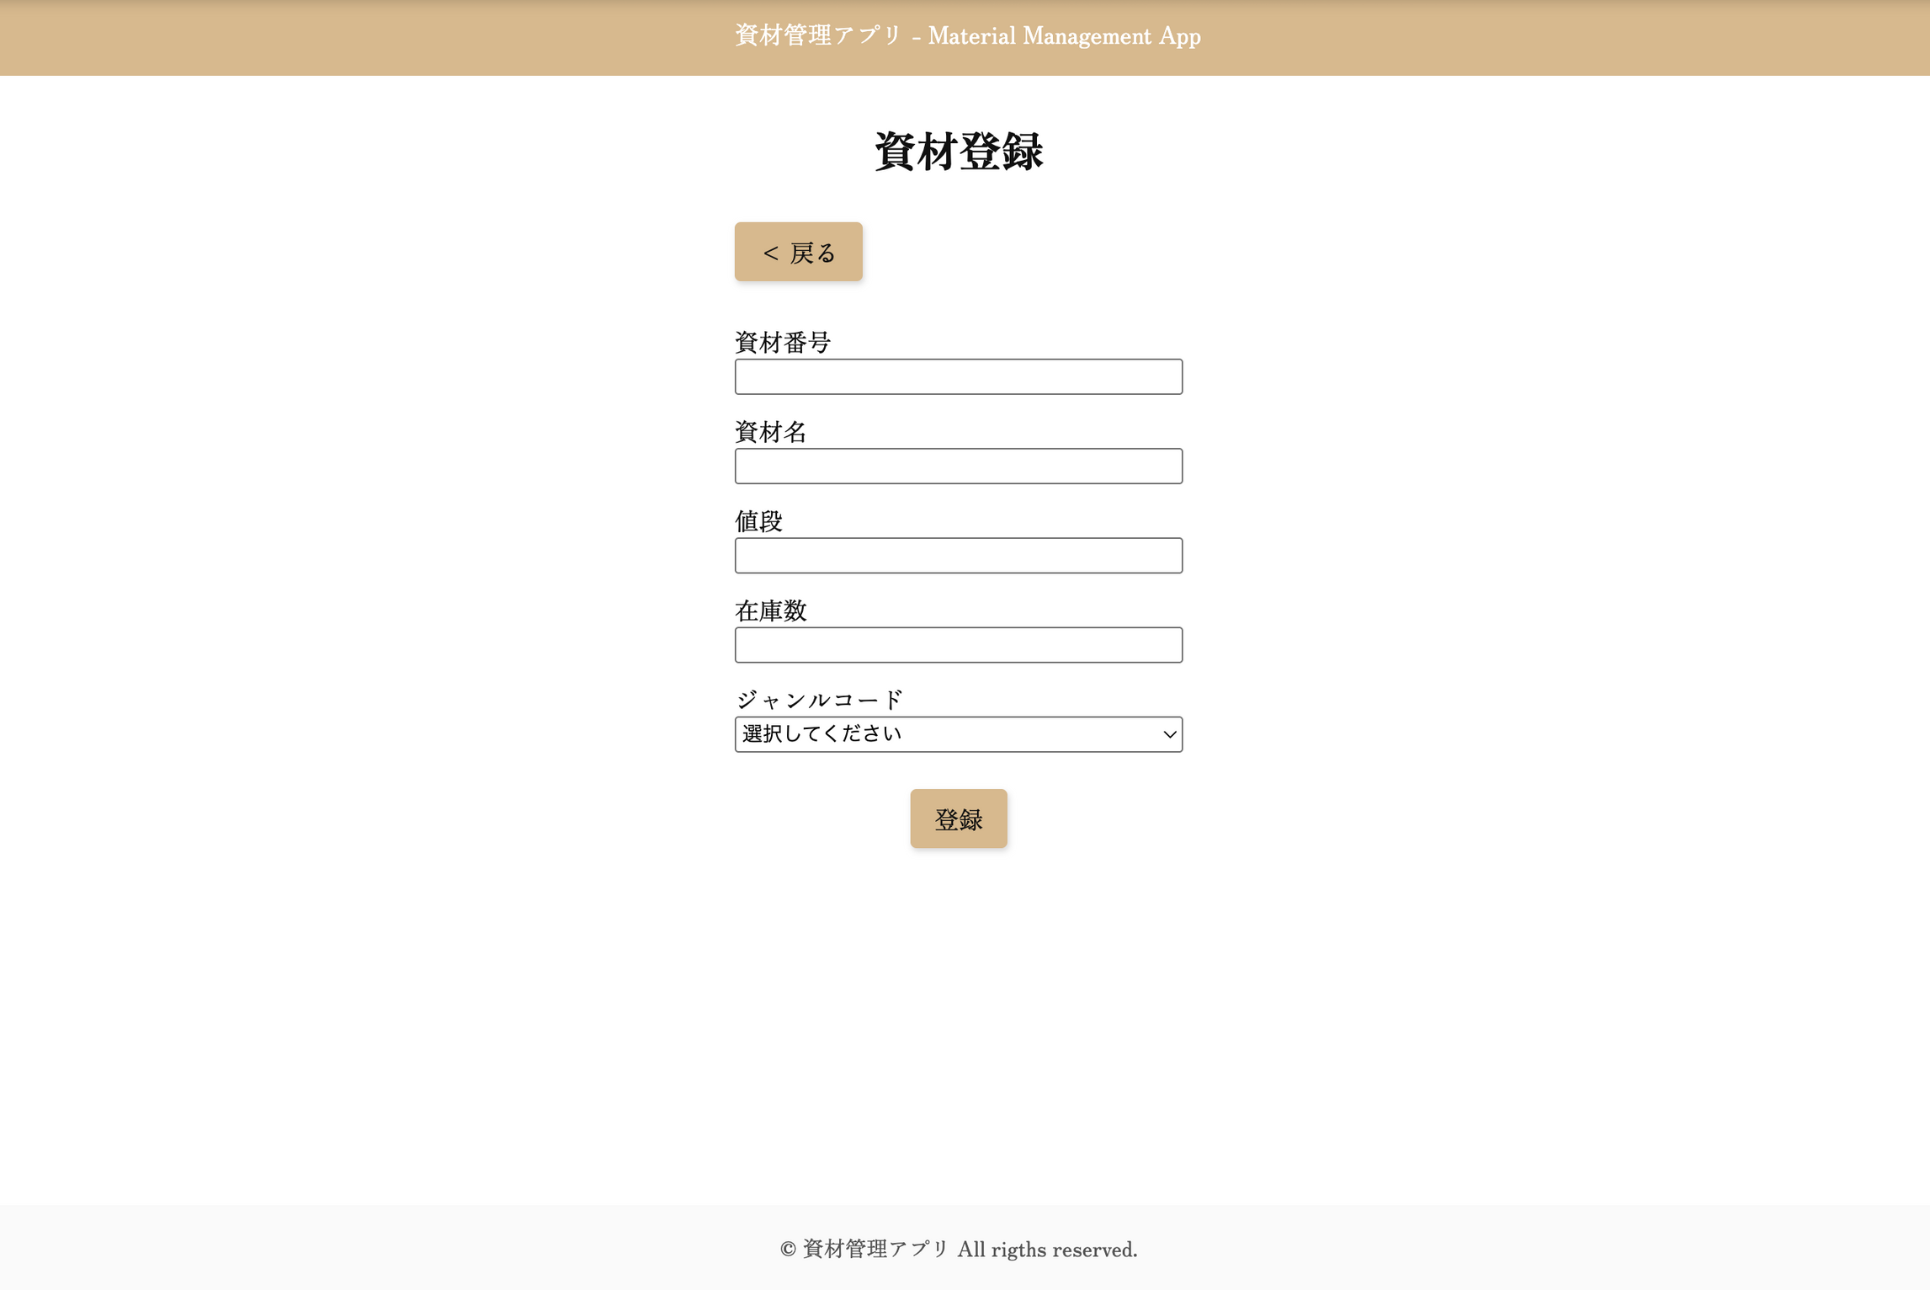Click the 資材名 label
This screenshot has width=1930, height=1290.
click(x=770, y=432)
